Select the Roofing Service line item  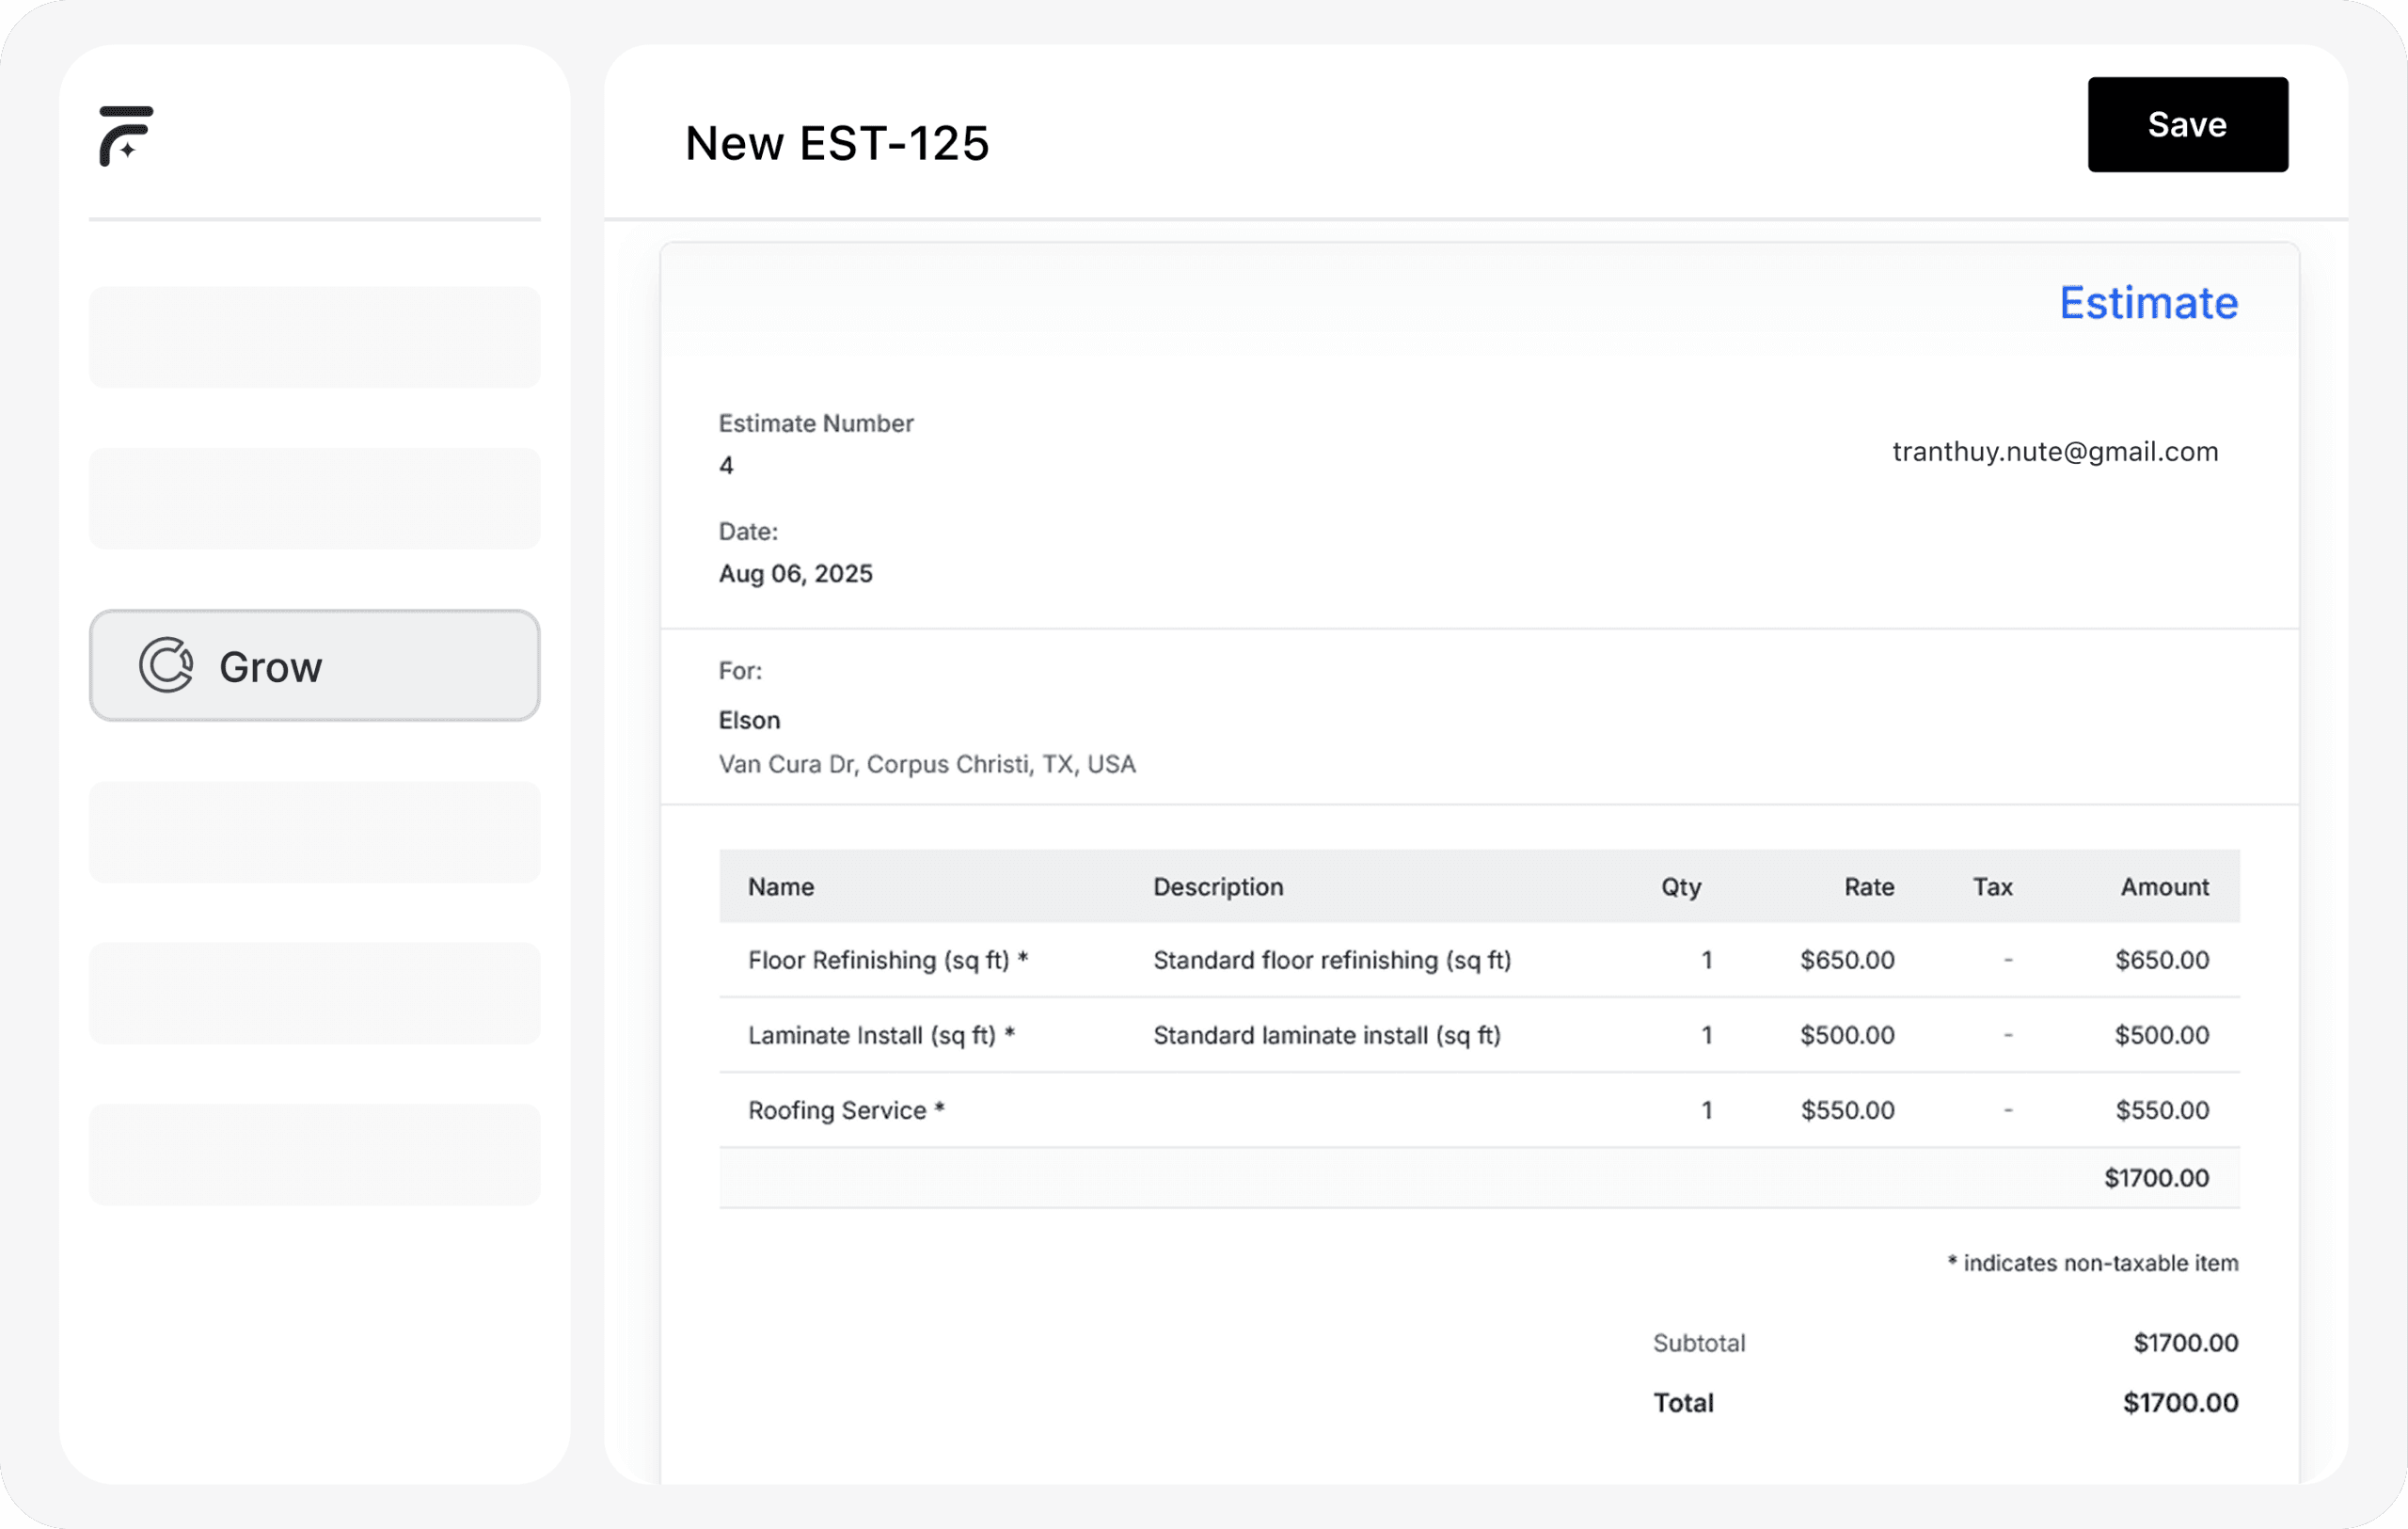pyautogui.click(x=845, y=1110)
